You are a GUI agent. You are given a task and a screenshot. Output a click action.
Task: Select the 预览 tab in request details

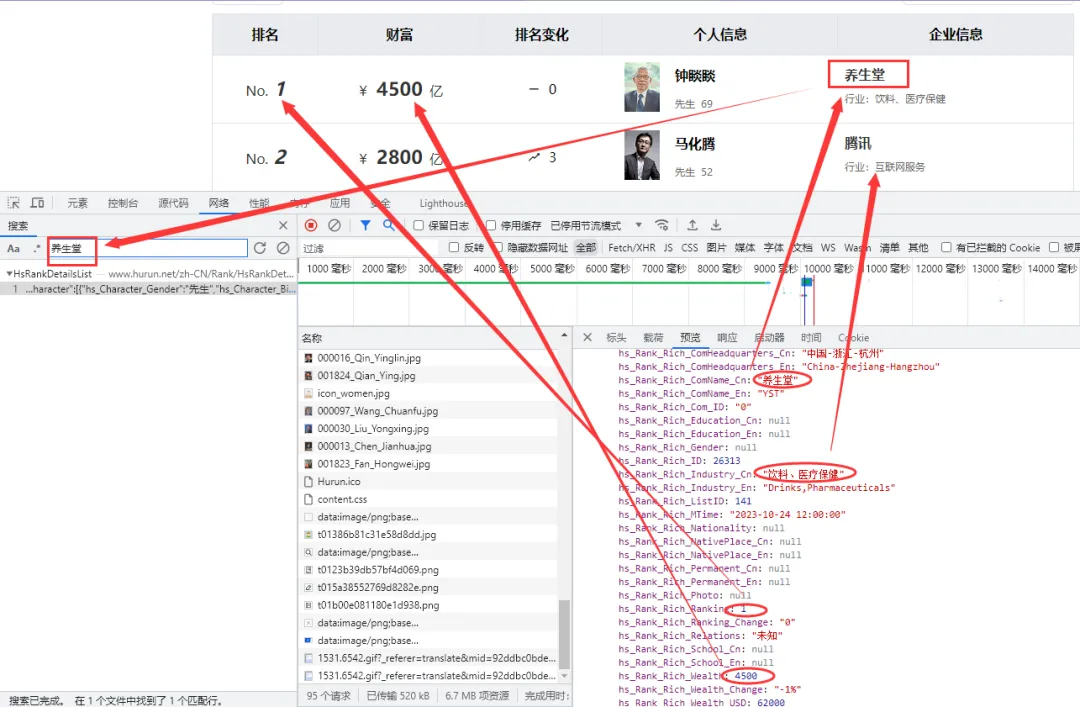[690, 338]
